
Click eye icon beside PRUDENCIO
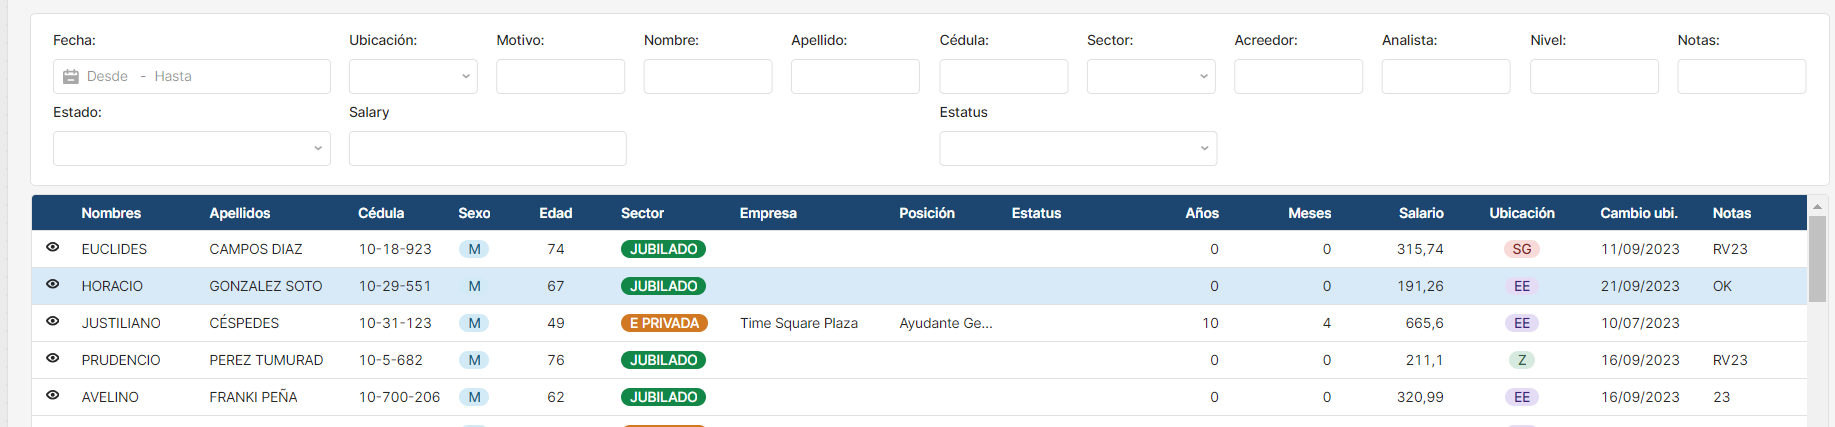[x=53, y=359]
